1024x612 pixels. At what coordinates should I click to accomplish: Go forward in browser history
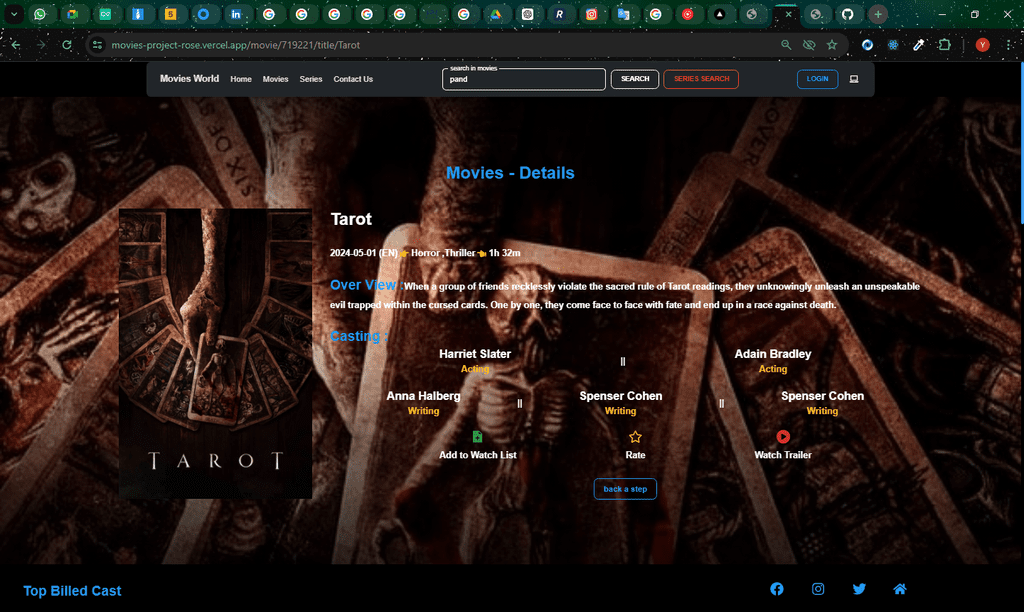click(x=41, y=45)
